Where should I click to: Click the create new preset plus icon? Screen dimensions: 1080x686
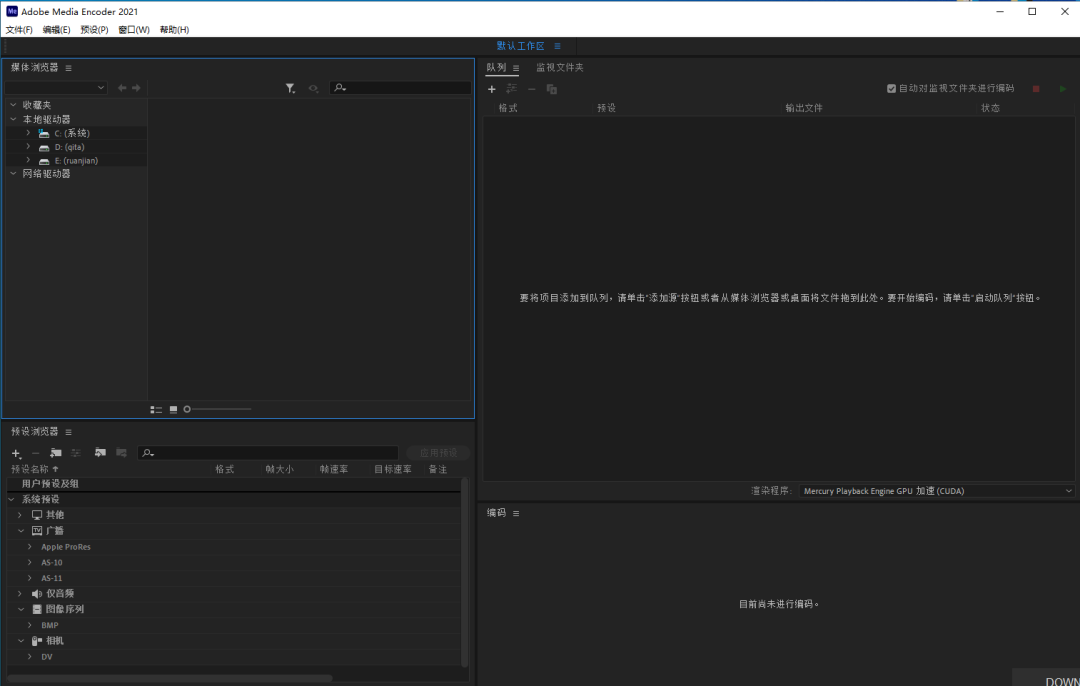point(17,453)
